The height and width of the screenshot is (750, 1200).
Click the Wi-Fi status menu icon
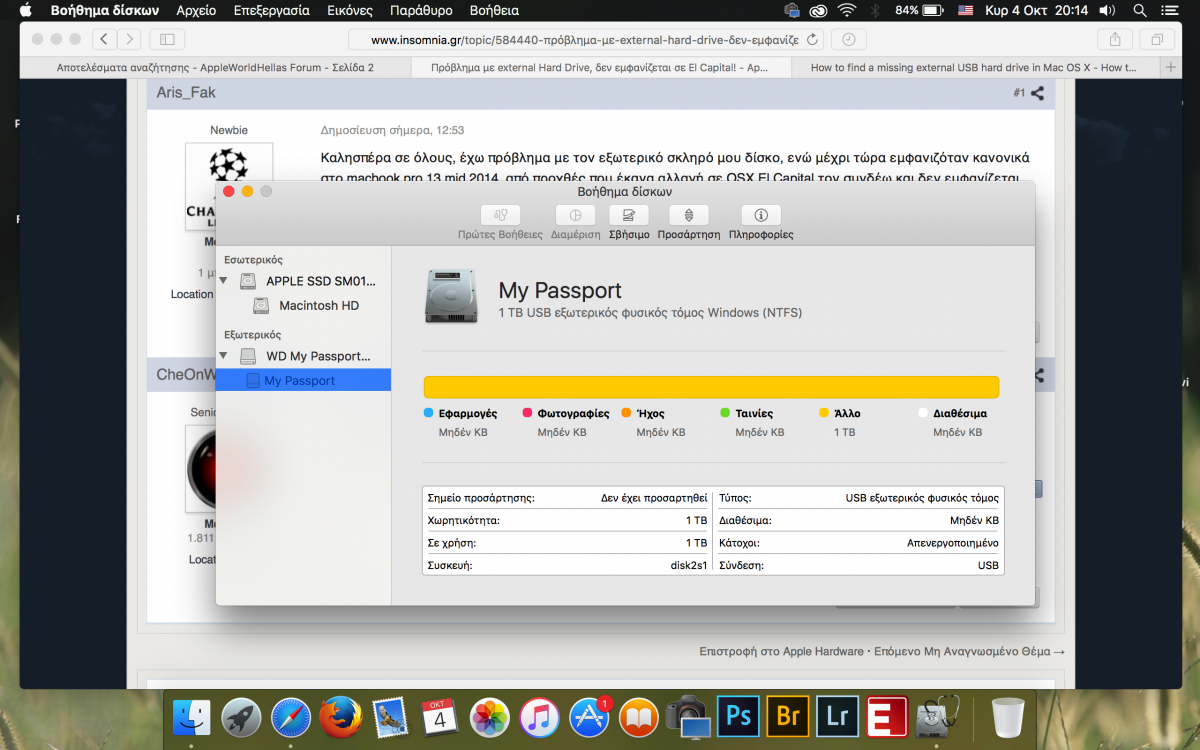847,10
